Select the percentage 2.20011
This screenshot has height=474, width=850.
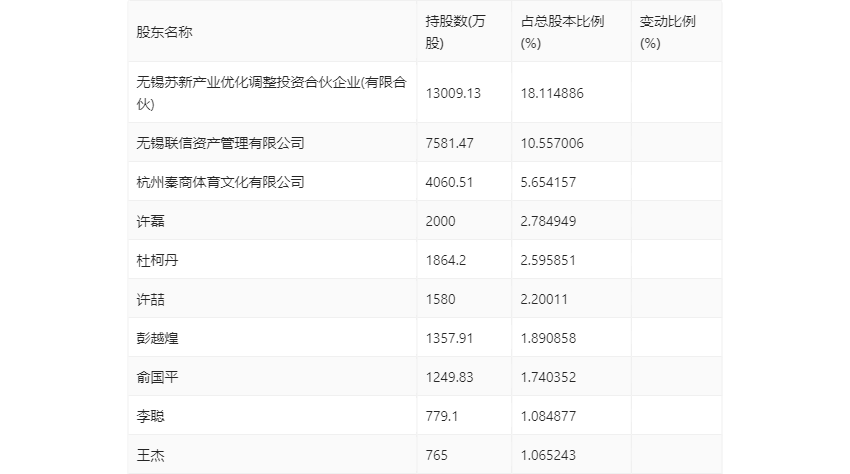click(544, 299)
